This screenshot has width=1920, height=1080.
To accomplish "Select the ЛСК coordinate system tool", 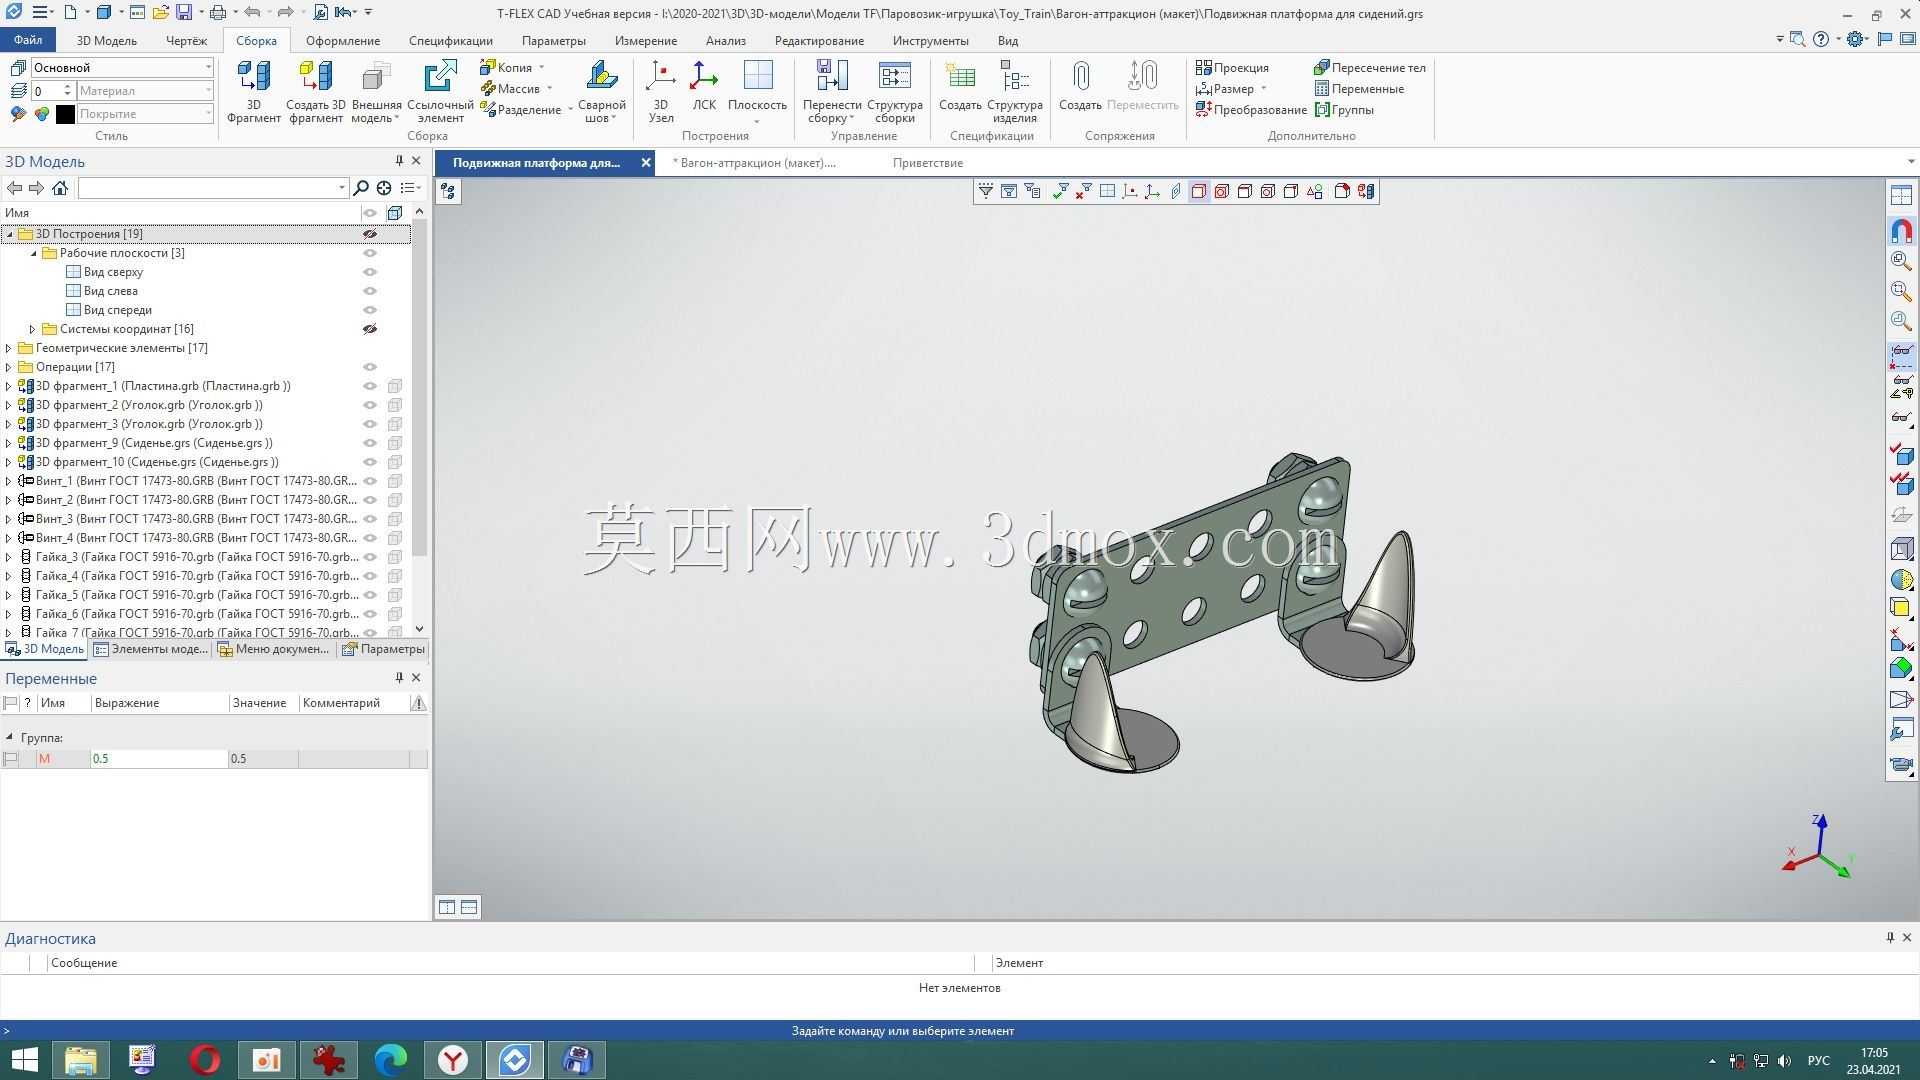I will coord(704,86).
